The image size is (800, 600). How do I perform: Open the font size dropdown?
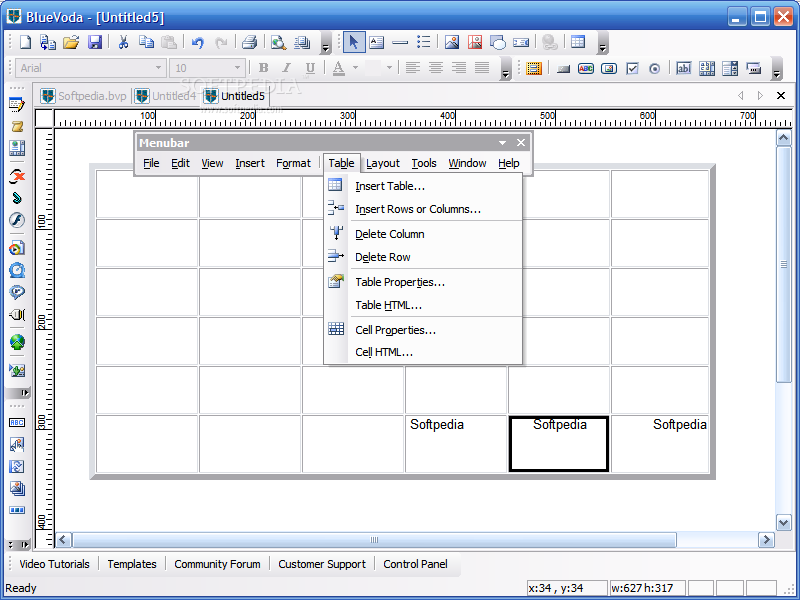236,68
